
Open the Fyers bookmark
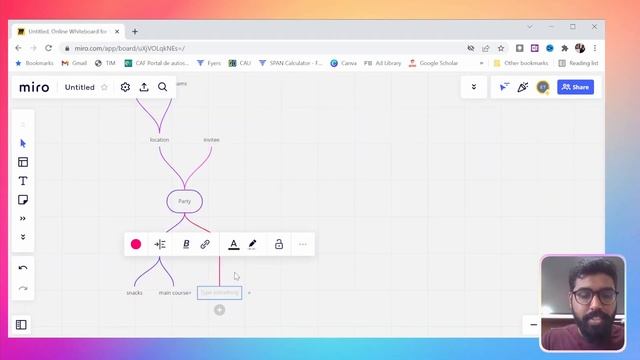click(209, 63)
